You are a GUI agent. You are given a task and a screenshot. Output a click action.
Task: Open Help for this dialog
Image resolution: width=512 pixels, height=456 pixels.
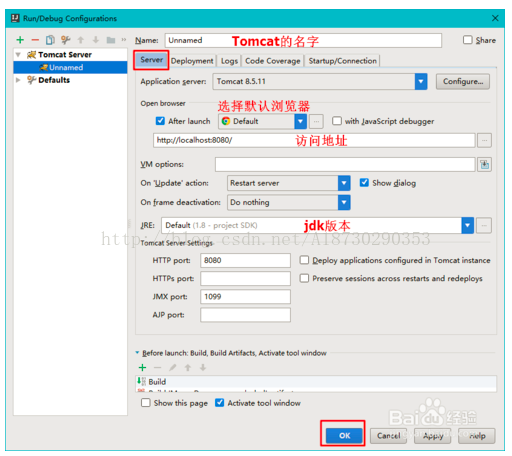[x=477, y=436]
